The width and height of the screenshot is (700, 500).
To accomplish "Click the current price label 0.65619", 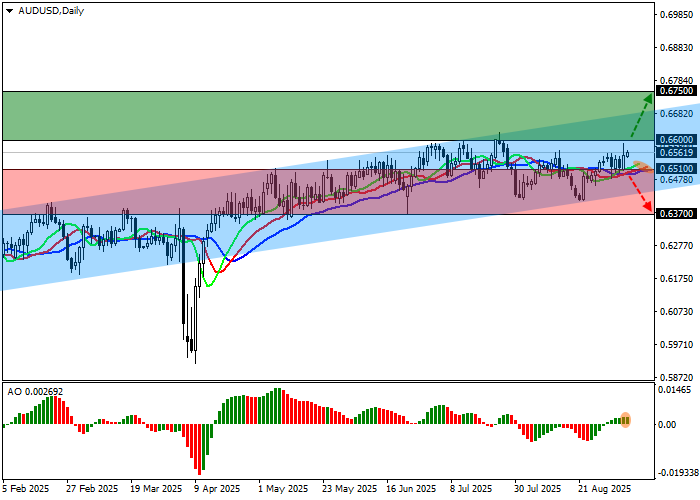I will coord(676,153).
